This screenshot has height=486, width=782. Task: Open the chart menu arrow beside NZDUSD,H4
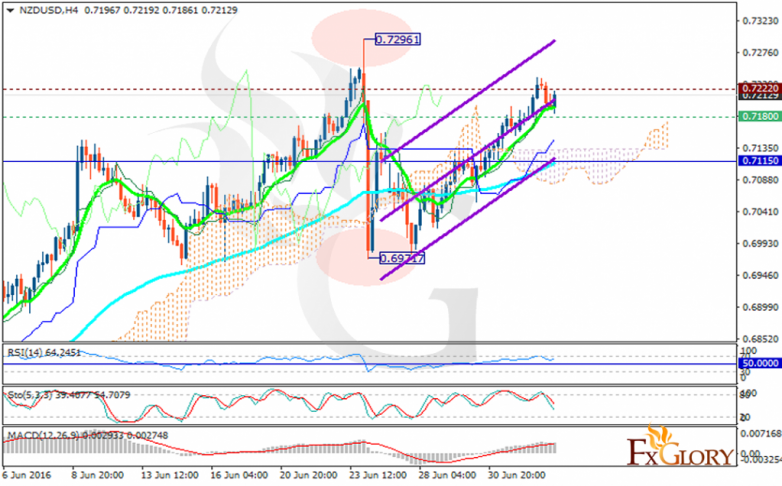pyautogui.click(x=10, y=10)
